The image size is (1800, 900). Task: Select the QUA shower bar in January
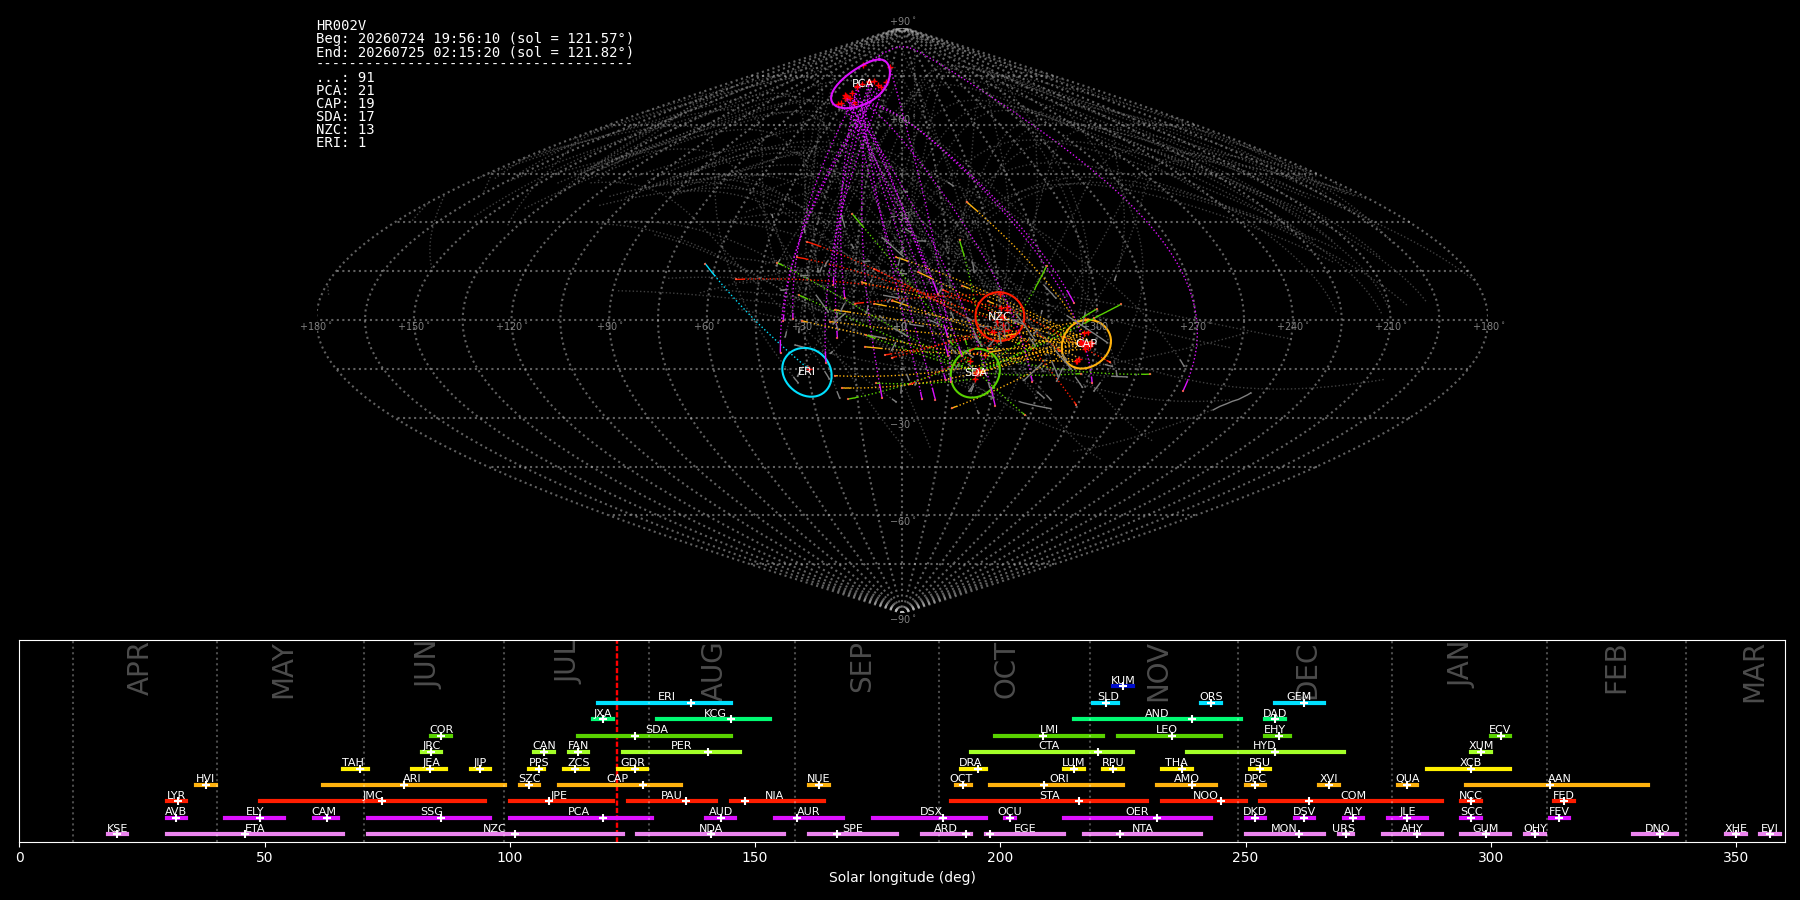[1407, 785]
